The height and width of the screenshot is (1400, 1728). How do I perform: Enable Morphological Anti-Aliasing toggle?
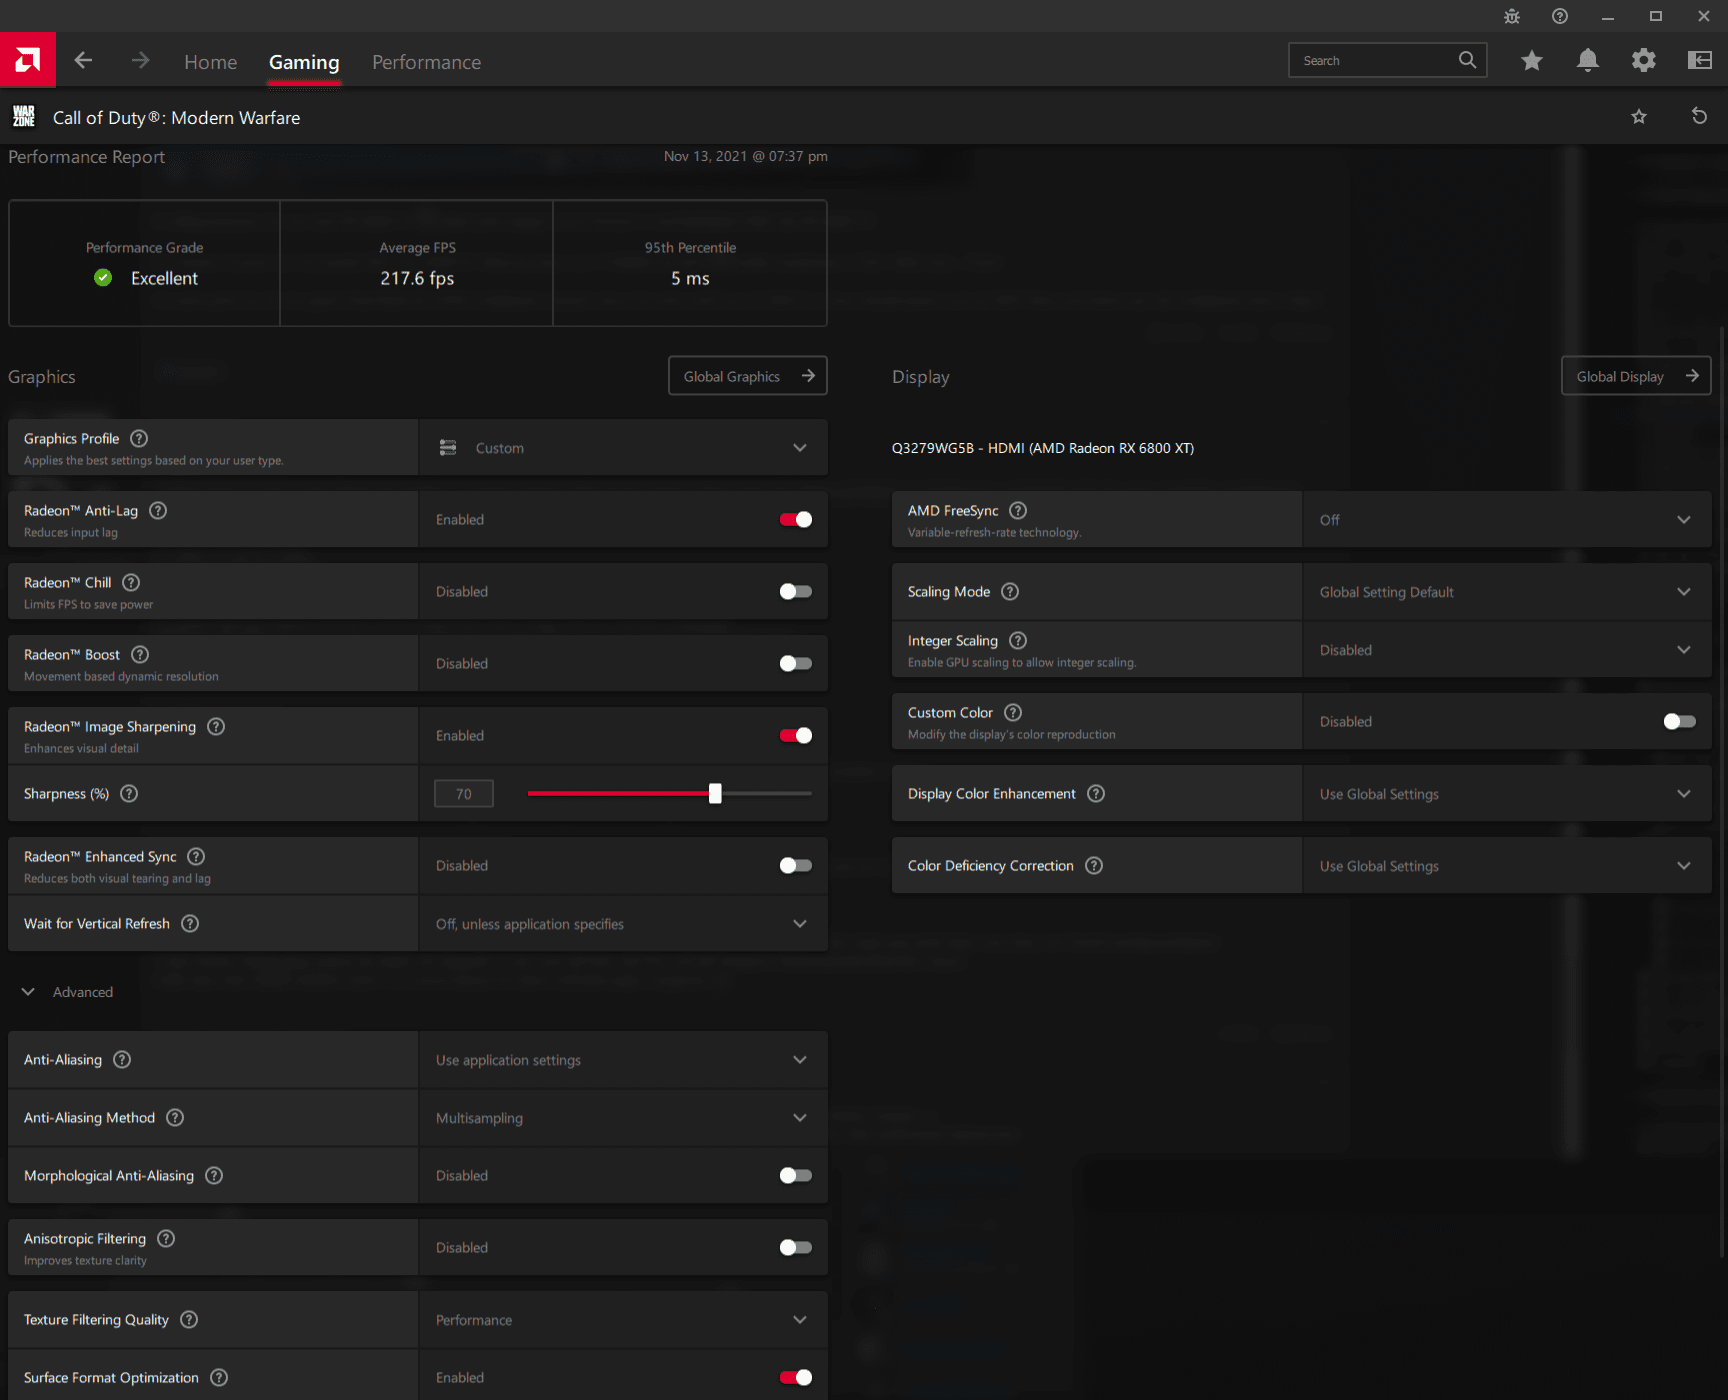(x=796, y=1175)
